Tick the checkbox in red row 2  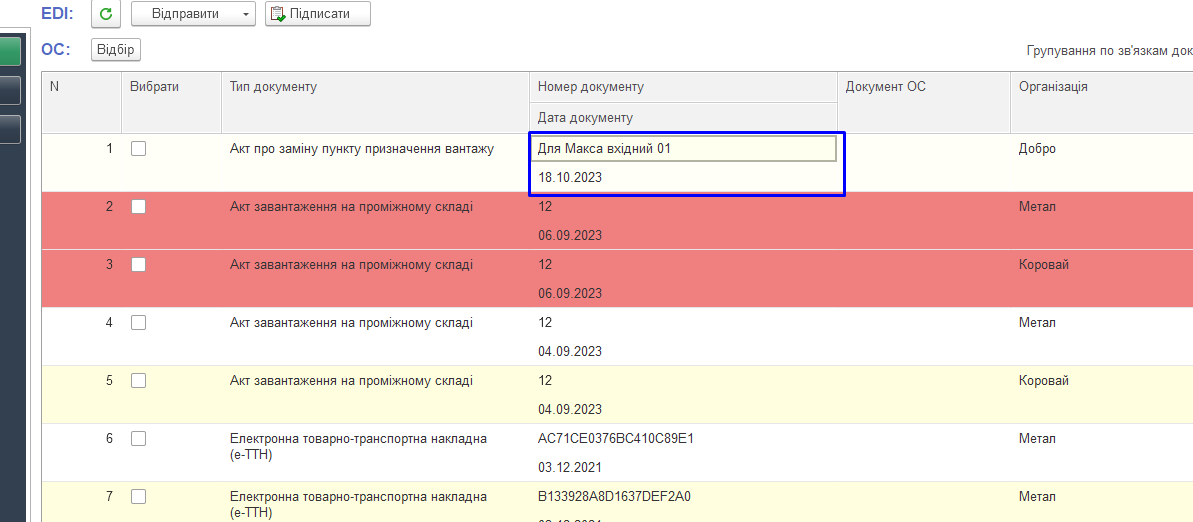[x=138, y=207]
